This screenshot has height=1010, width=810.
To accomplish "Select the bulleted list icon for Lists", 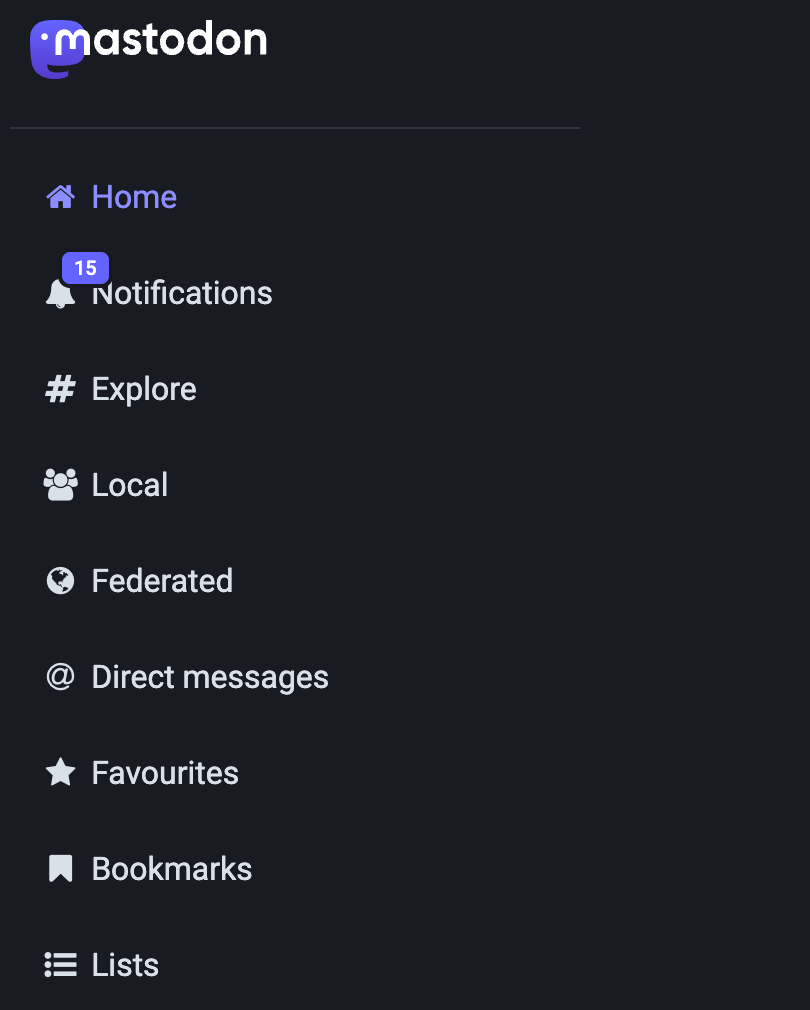I will click(61, 965).
